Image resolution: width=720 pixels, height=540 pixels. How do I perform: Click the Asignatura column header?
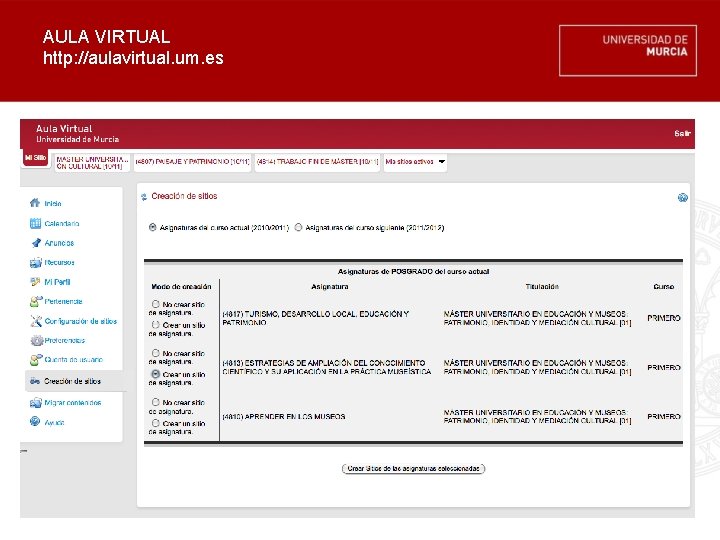(330, 287)
